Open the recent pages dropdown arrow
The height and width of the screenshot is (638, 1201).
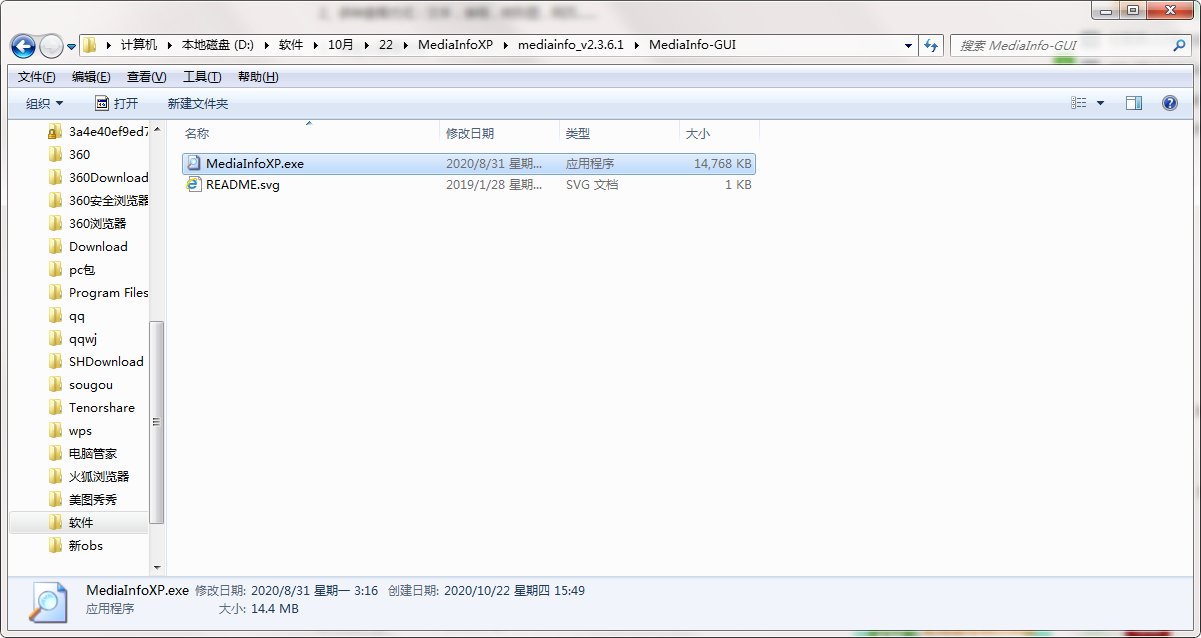point(71,47)
